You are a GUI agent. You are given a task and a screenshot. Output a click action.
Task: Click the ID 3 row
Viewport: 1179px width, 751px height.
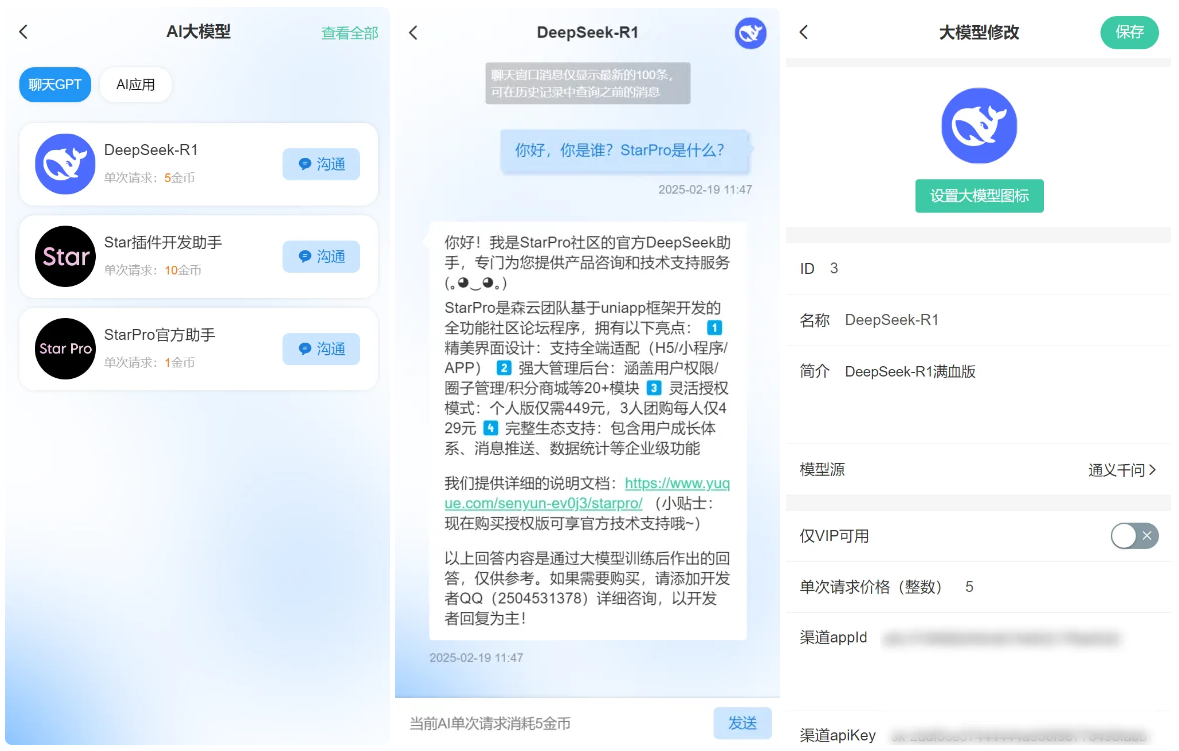pyautogui.click(x=977, y=268)
